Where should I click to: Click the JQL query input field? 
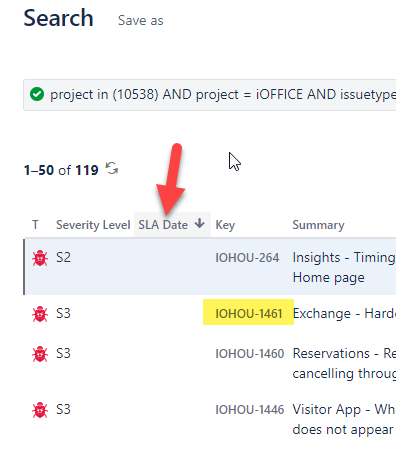(x=210, y=95)
